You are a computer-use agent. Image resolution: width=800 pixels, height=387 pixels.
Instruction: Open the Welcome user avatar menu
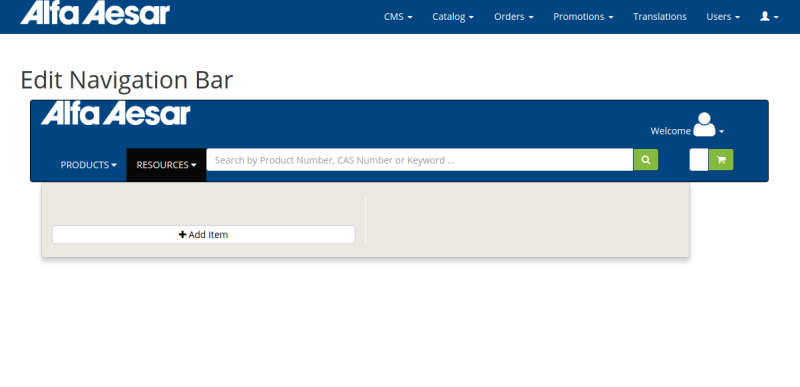tap(708, 124)
